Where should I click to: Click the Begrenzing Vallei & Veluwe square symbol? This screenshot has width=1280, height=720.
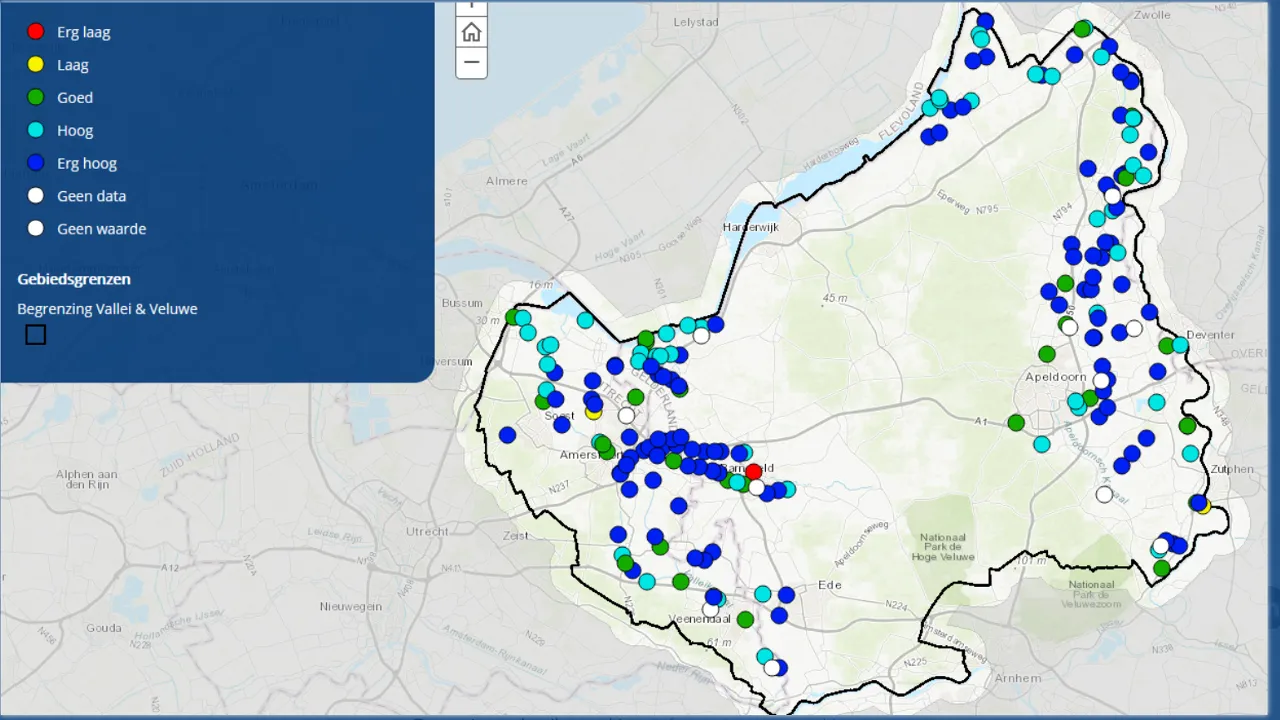36,335
